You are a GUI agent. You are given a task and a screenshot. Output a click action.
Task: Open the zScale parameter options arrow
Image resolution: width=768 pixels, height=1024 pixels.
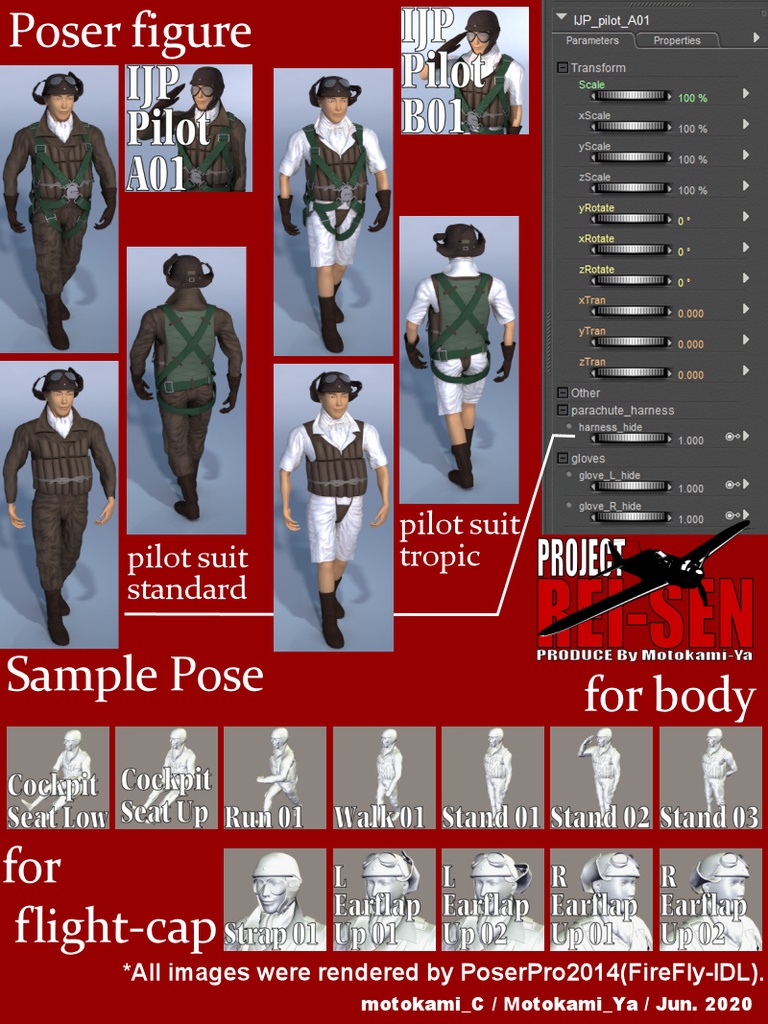pos(746,186)
